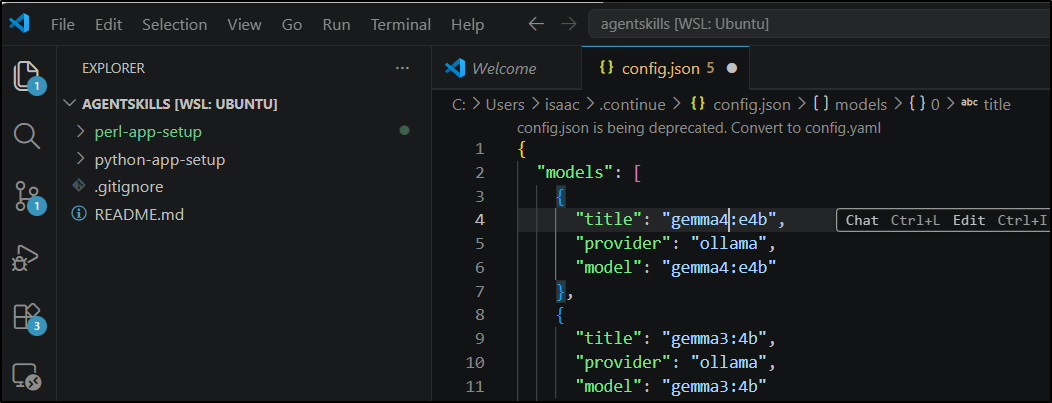Screen dimensions: 1052x403
Task: Open the Source Control view
Action: [x=27, y=196]
